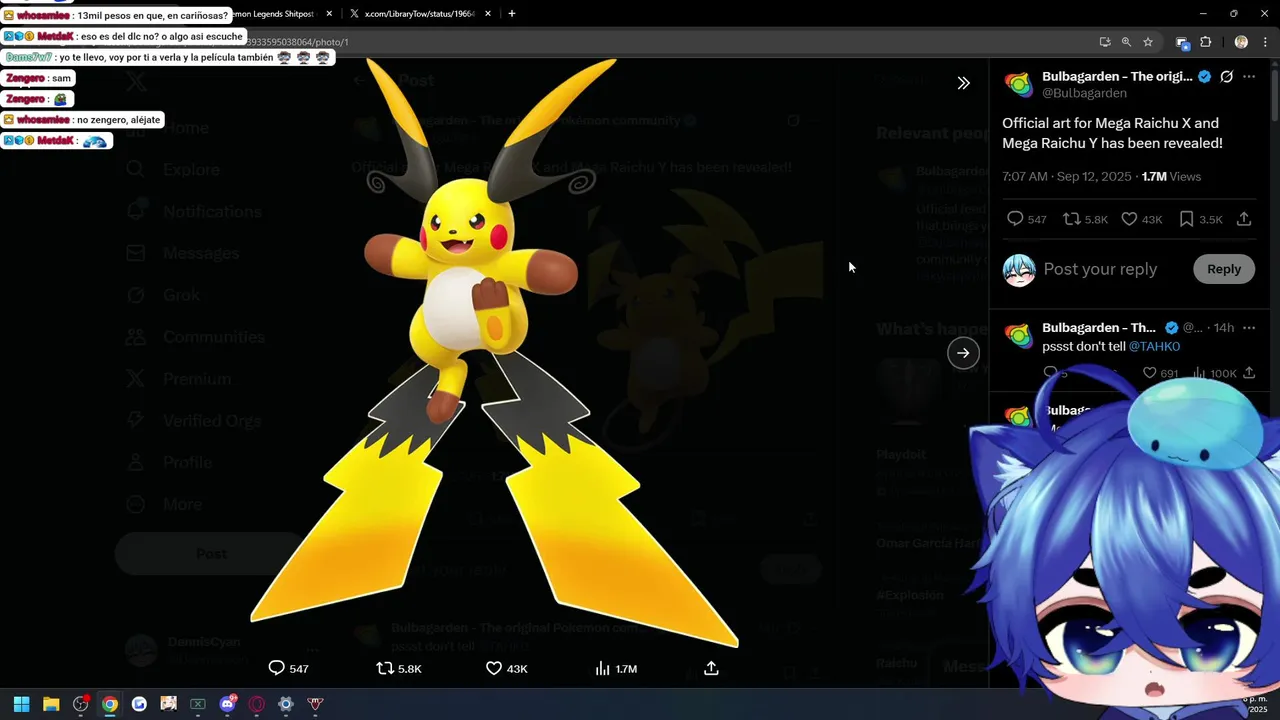
Task: Bookmark the post showing 3.5K
Action: click(1200, 219)
